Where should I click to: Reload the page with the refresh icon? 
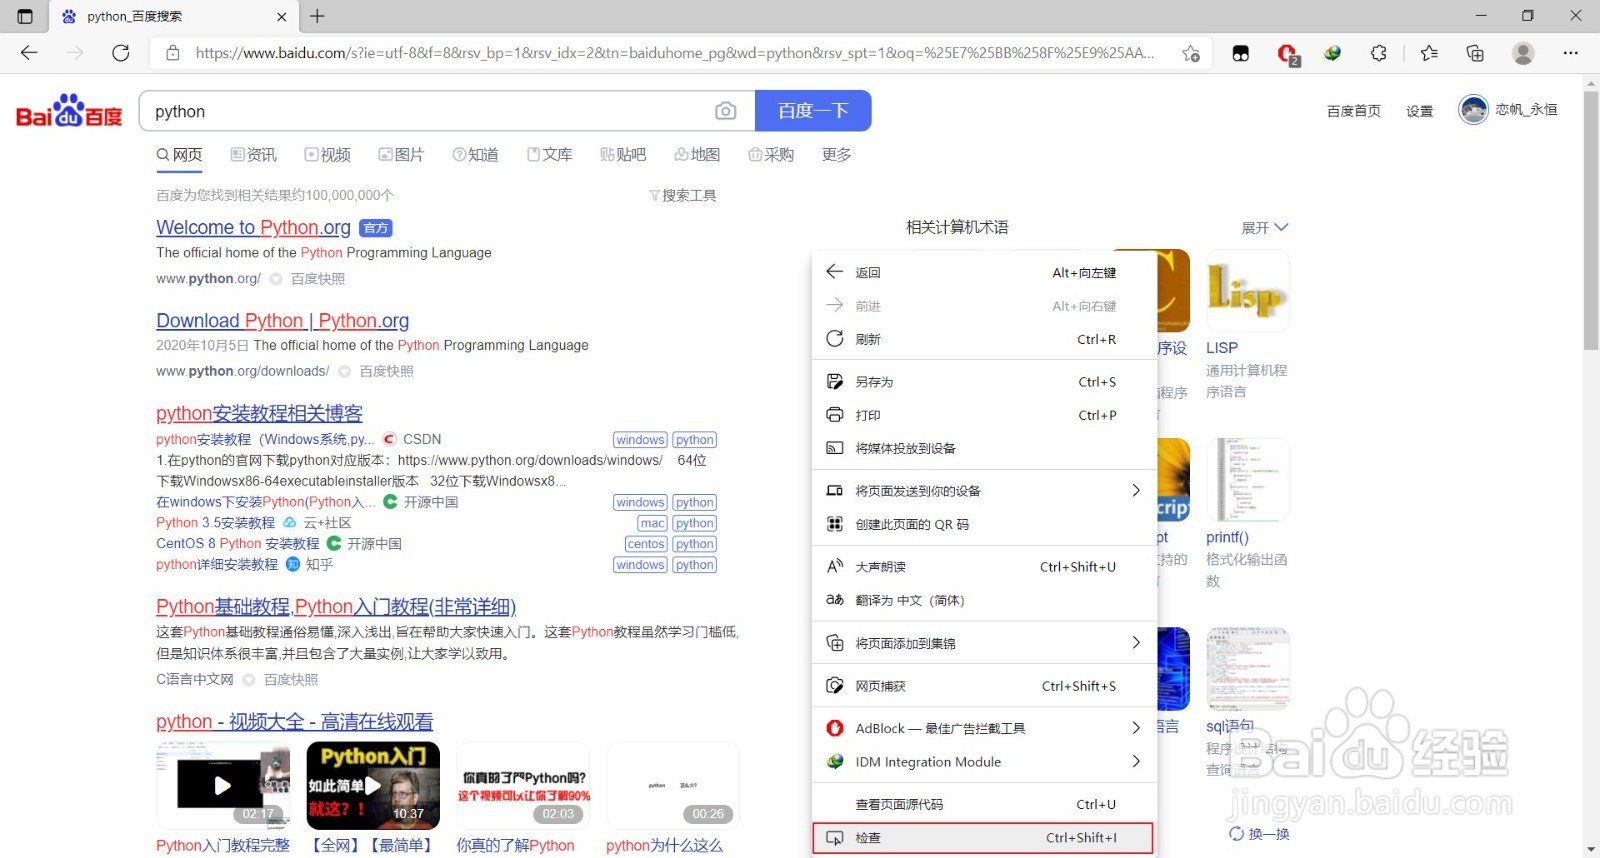(x=121, y=53)
